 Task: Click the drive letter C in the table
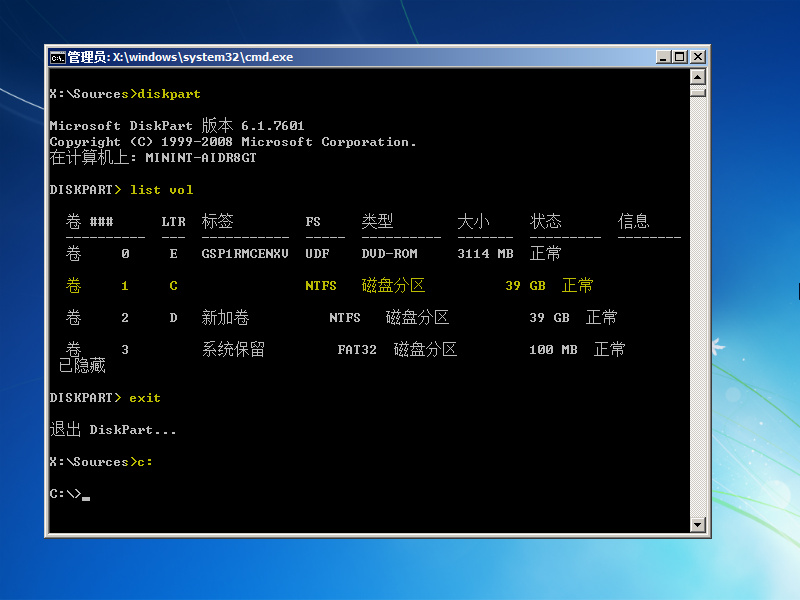pyautogui.click(x=173, y=286)
